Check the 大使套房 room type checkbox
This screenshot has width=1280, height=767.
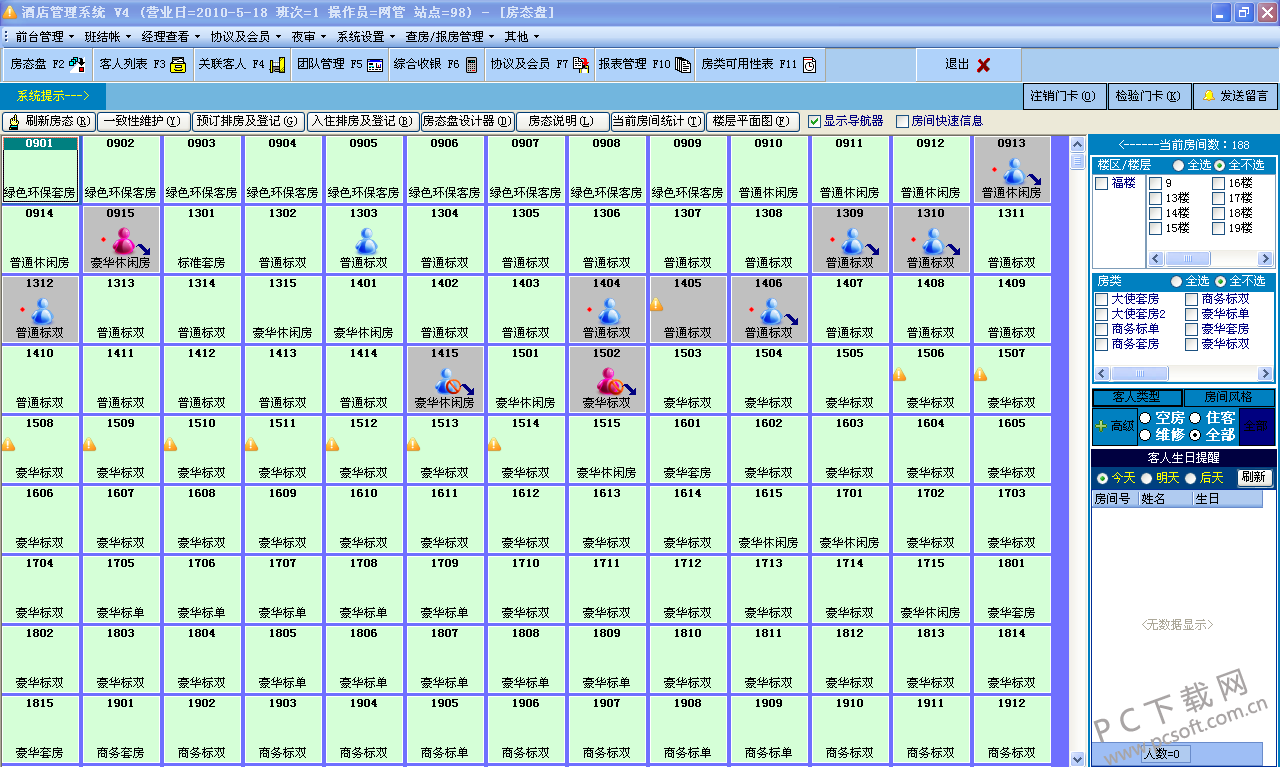pyautogui.click(x=1102, y=299)
